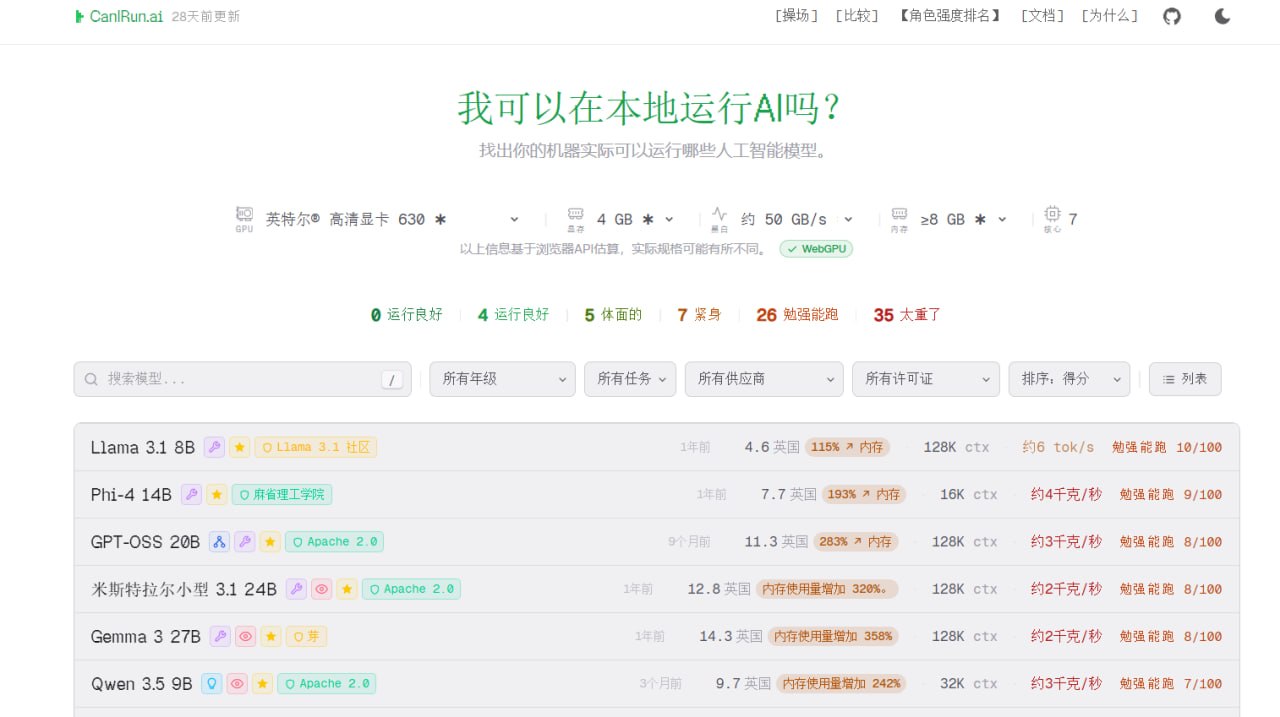Click the wrench icon on Phi-4 14B
Viewport: 1280px width, 717px height.
pos(191,495)
